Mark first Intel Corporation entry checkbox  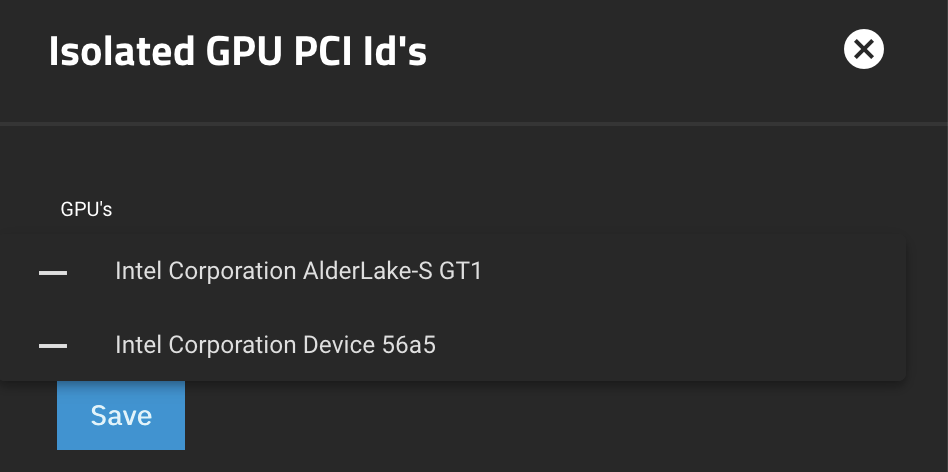[53, 273]
